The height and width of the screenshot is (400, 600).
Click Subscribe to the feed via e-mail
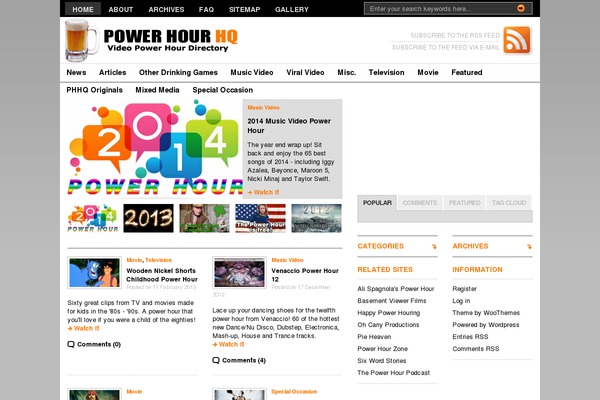tap(445, 47)
